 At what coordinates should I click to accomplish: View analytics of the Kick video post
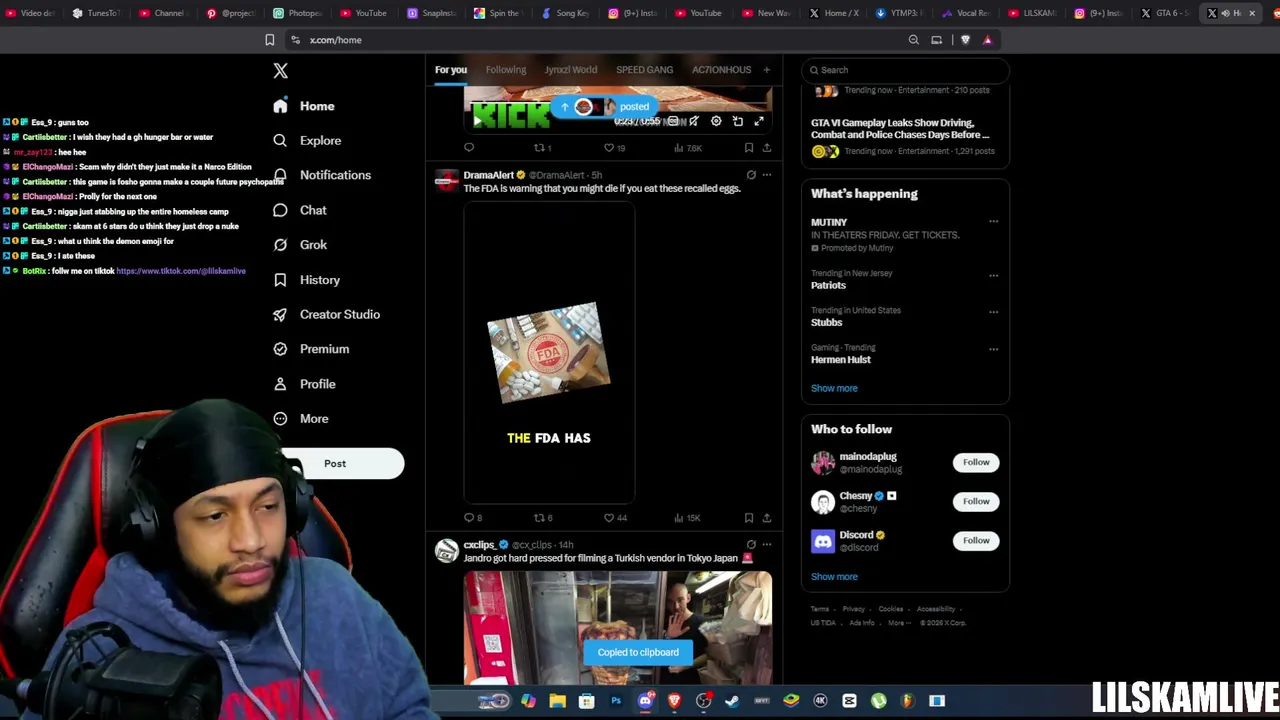click(688, 148)
